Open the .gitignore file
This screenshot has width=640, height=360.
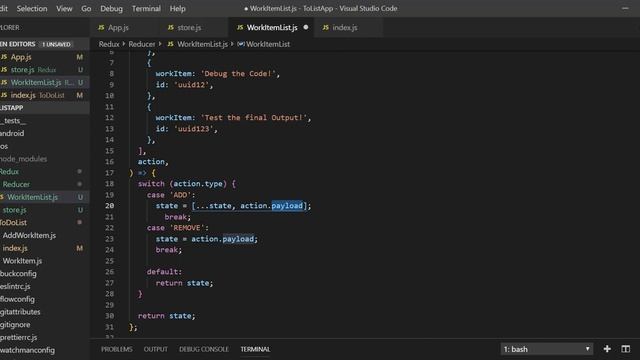44,324
